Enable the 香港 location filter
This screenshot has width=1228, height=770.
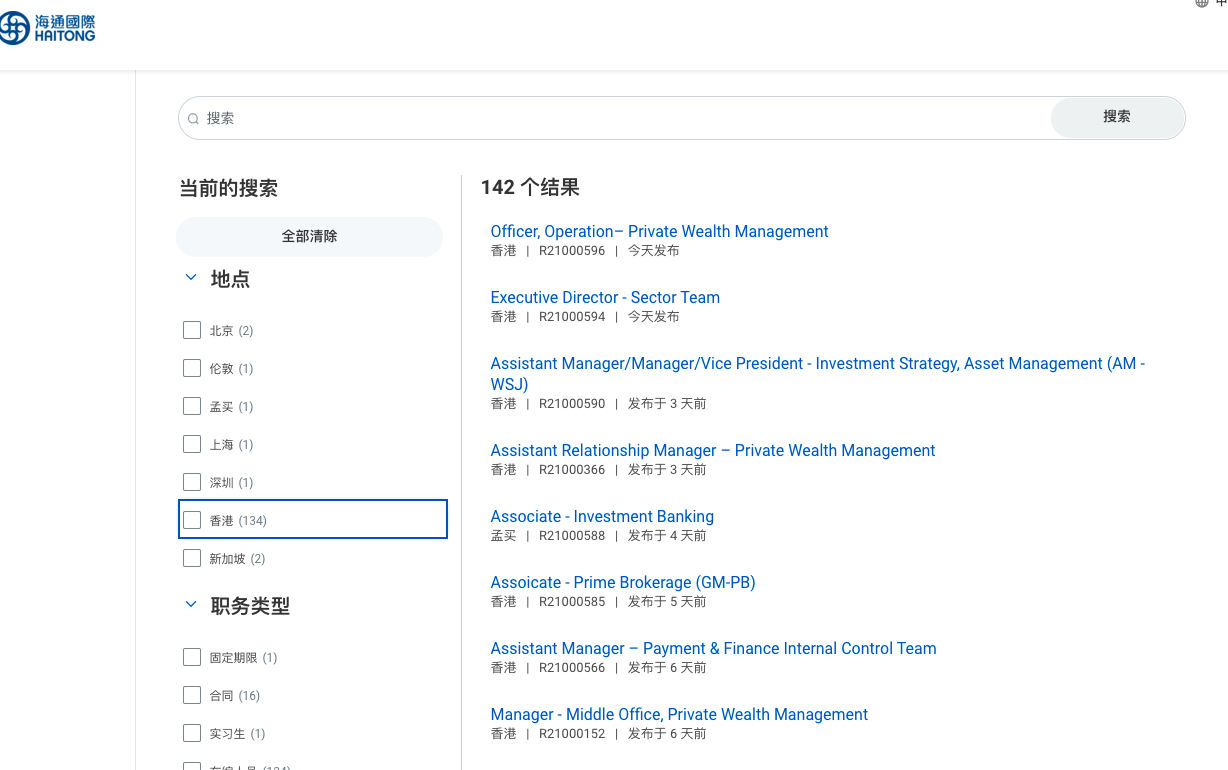tap(192, 520)
